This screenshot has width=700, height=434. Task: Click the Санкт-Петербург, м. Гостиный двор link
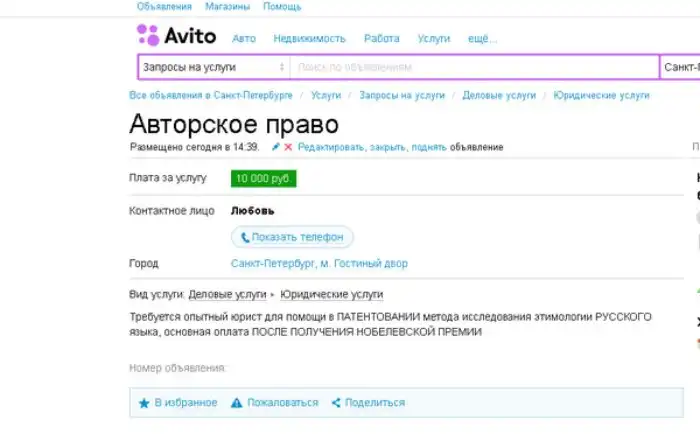point(319,264)
